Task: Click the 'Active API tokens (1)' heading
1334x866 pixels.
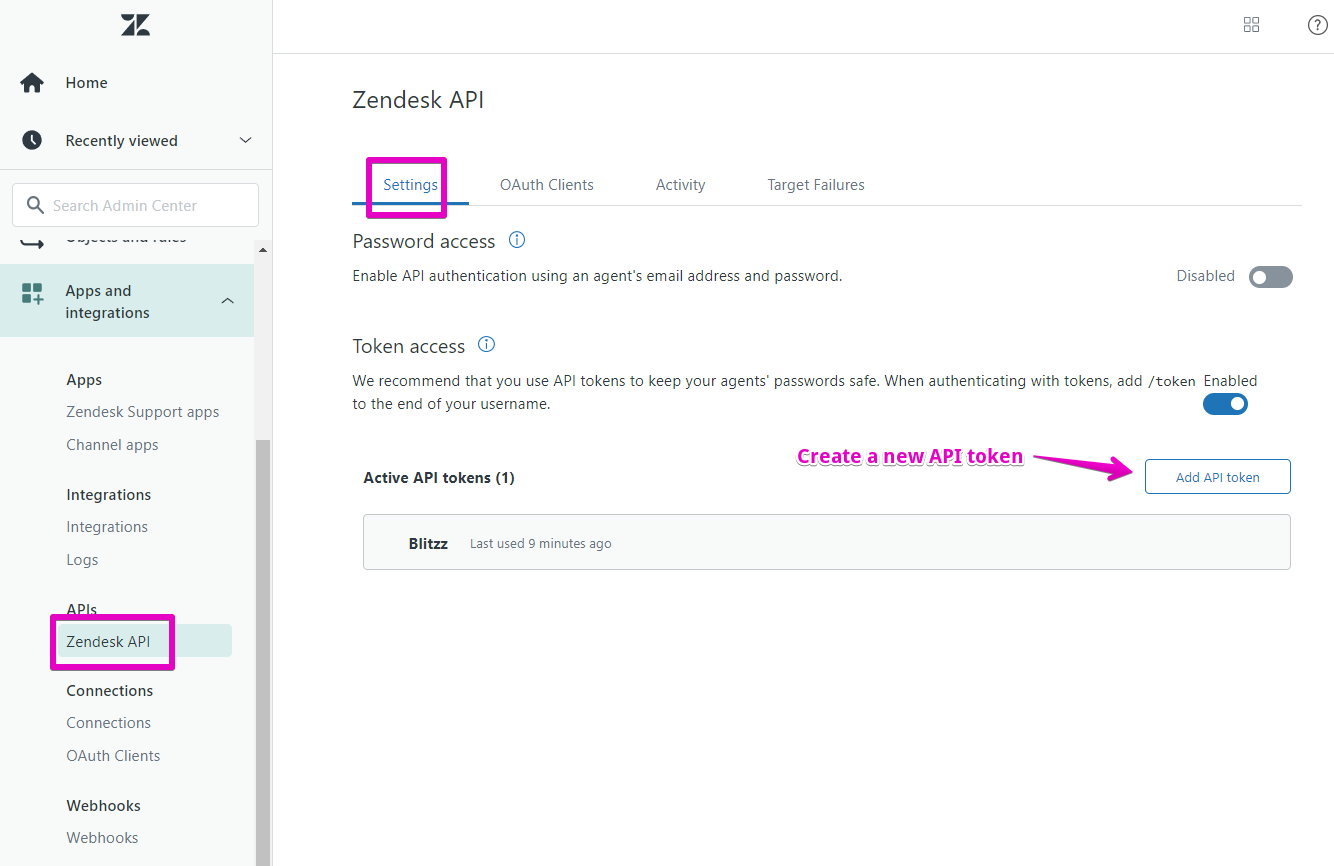Action: coord(439,478)
